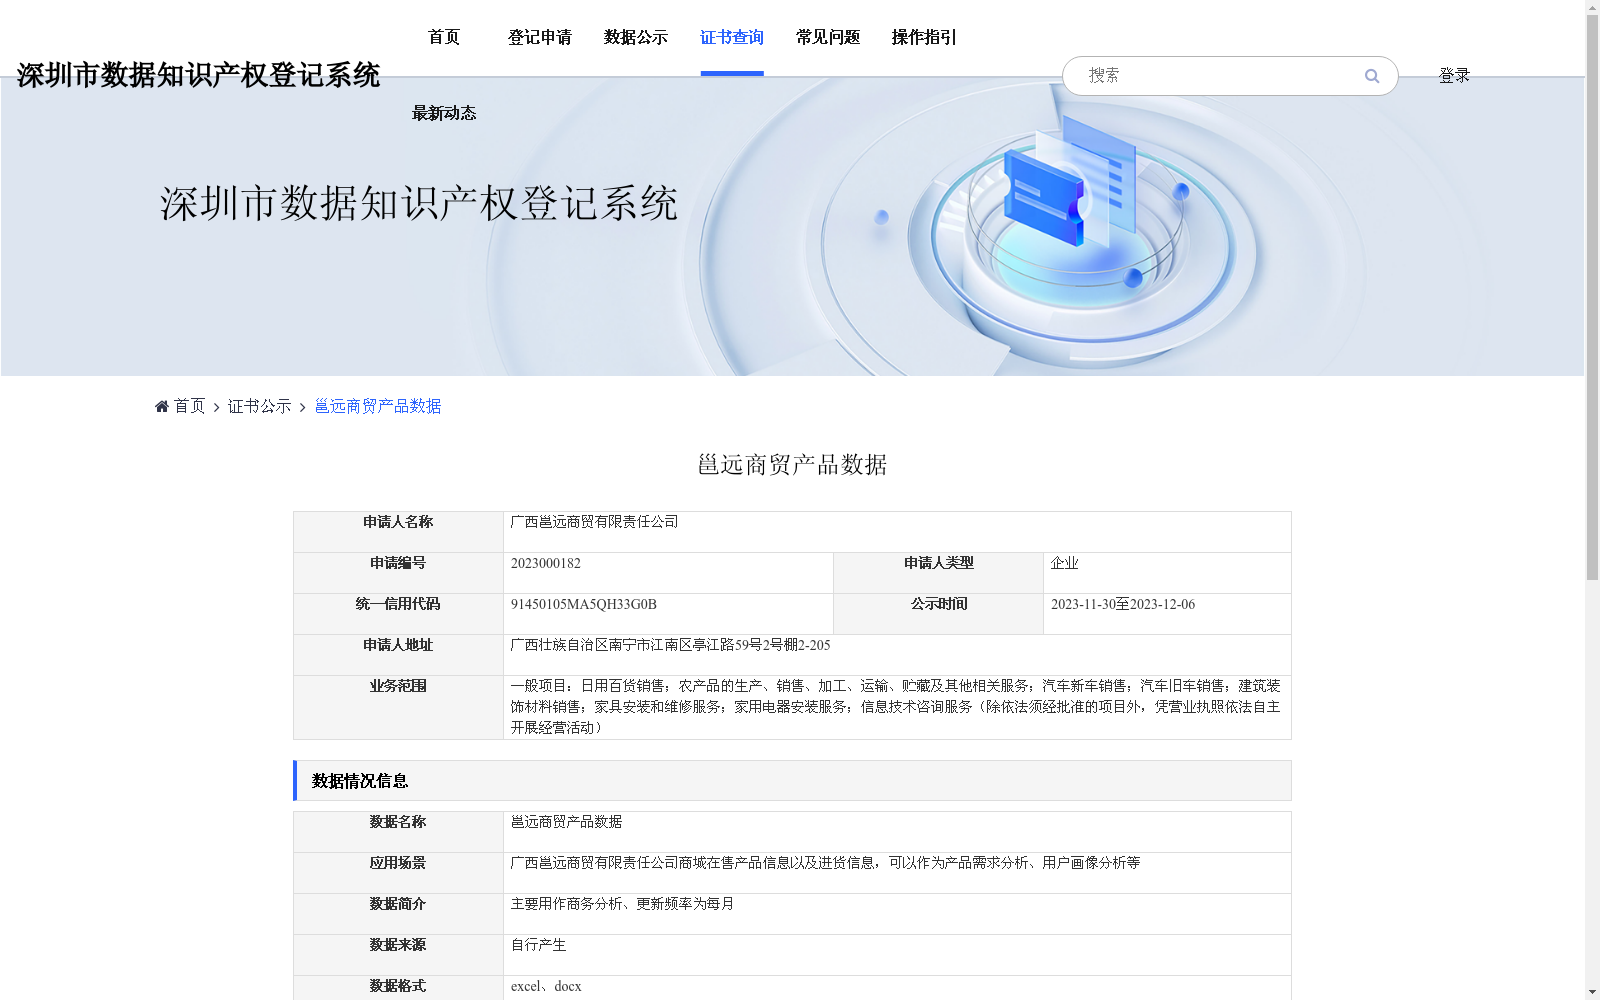The width and height of the screenshot is (1600, 1000).
Task: Open the 最新动态 navigation item
Action: tap(444, 113)
